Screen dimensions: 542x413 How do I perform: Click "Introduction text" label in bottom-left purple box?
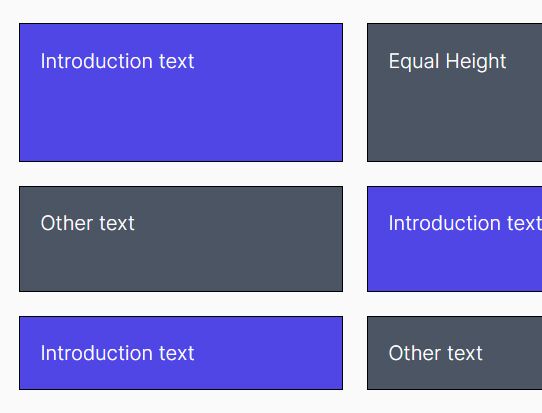click(117, 353)
